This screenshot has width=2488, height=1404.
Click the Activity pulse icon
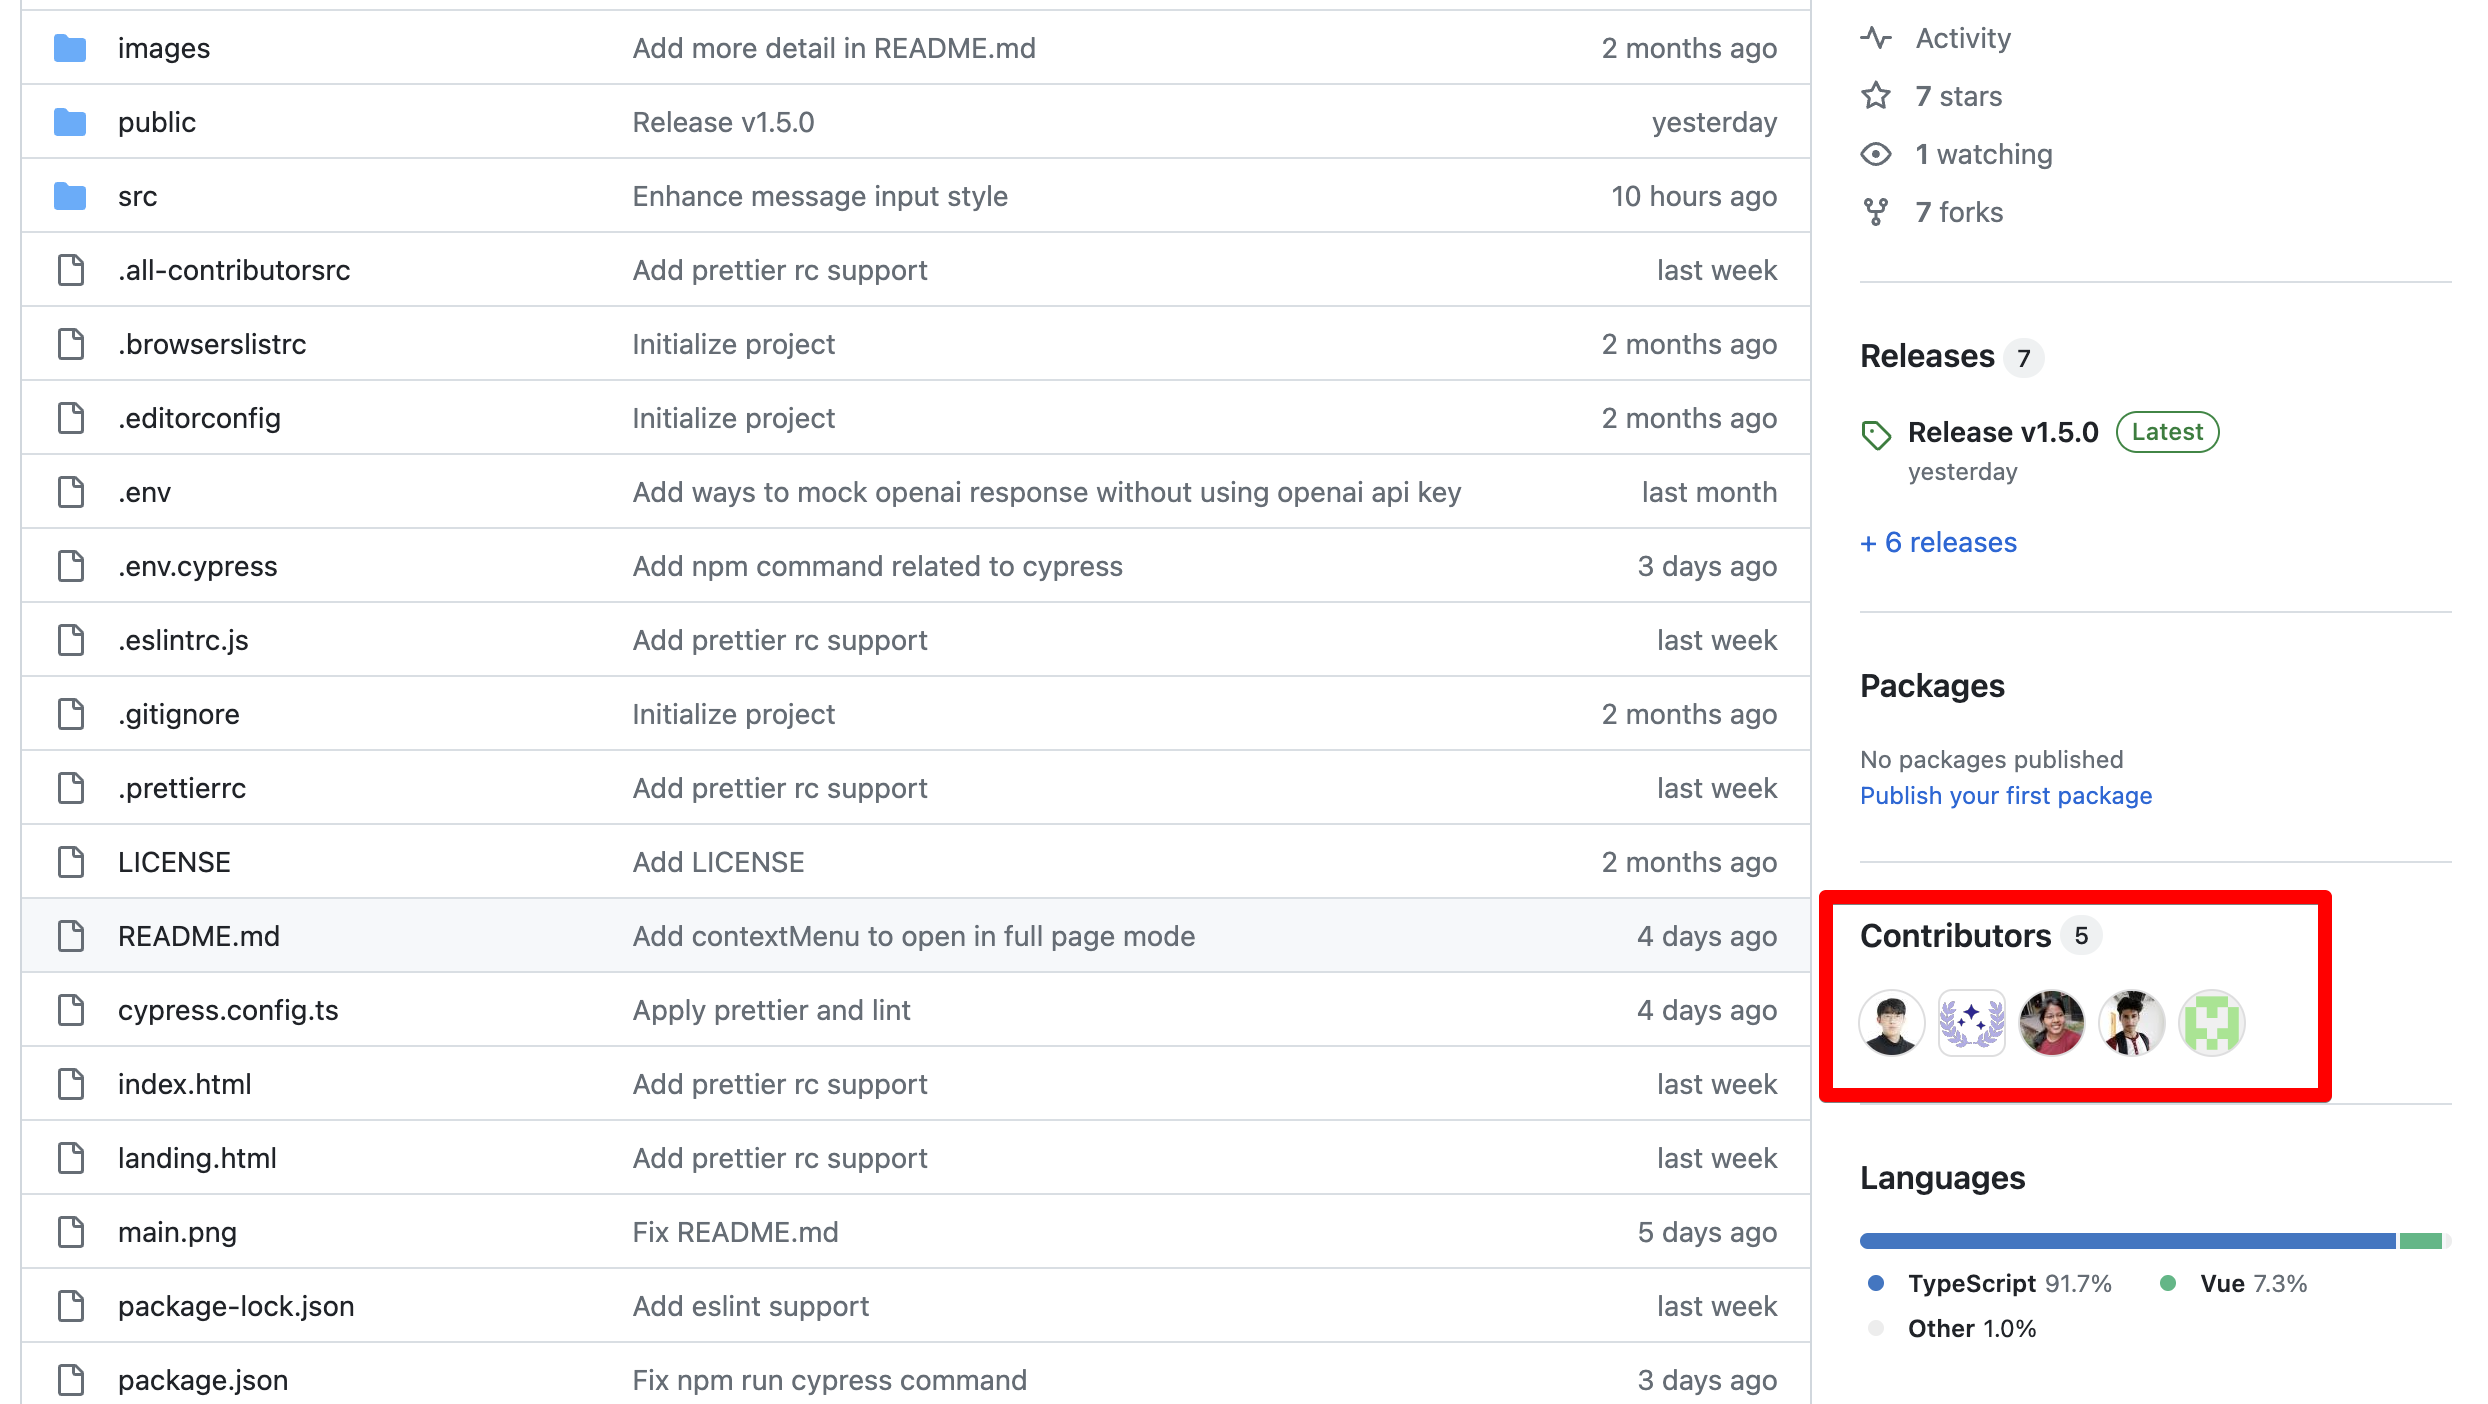pyautogui.click(x=1876, y=38)
